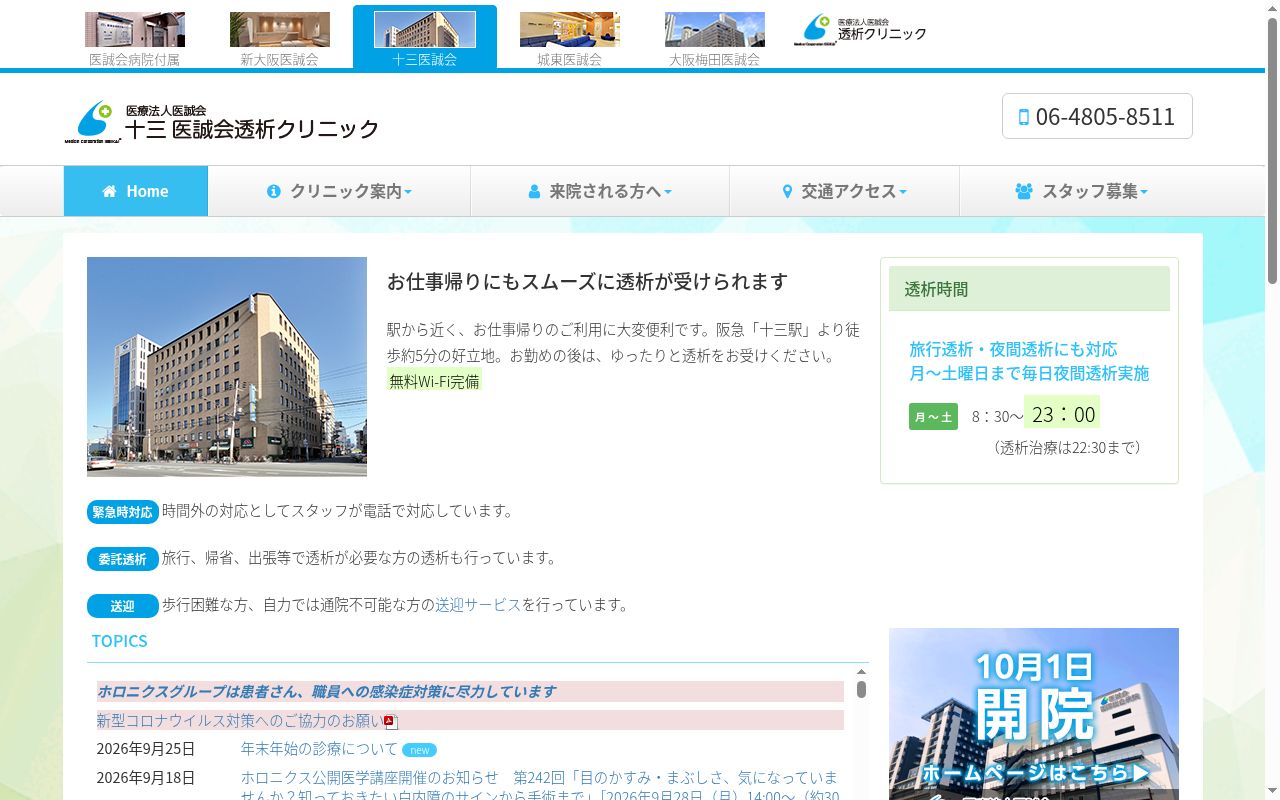
Task: Click the page vertical scrollbar thumb
Action: pyautogui.click(x=1272, y=150)
